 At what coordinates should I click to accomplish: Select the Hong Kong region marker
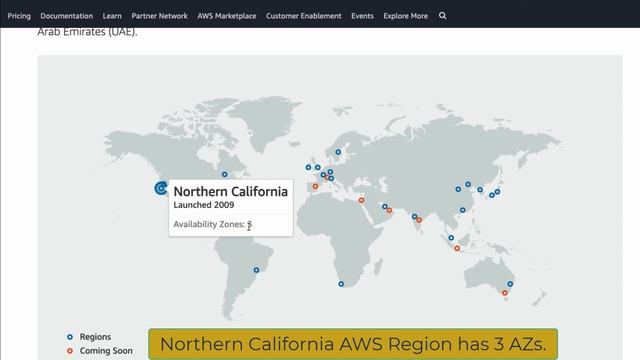(x=462, y=210)
